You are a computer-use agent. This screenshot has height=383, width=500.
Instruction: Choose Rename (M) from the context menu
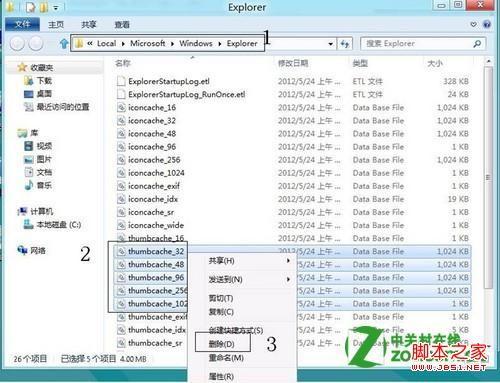(x=226, y=358)
